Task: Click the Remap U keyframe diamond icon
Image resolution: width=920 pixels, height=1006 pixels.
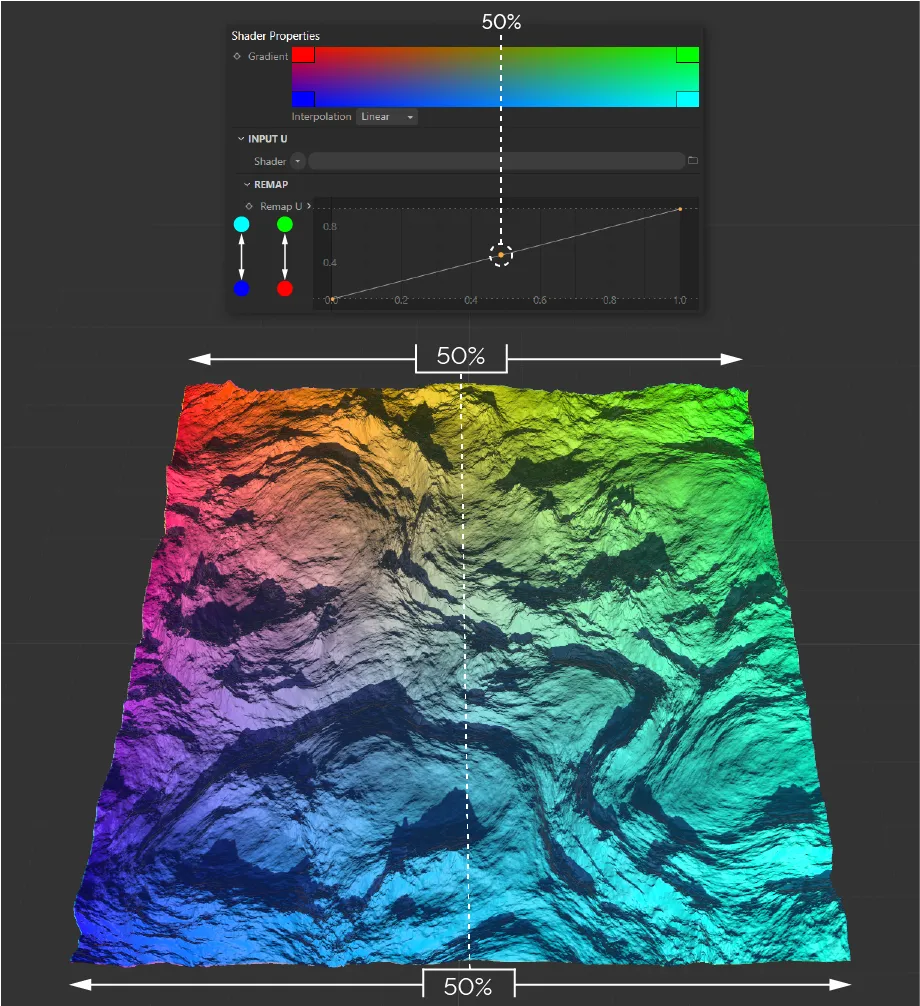Action: tap(248, 207)
